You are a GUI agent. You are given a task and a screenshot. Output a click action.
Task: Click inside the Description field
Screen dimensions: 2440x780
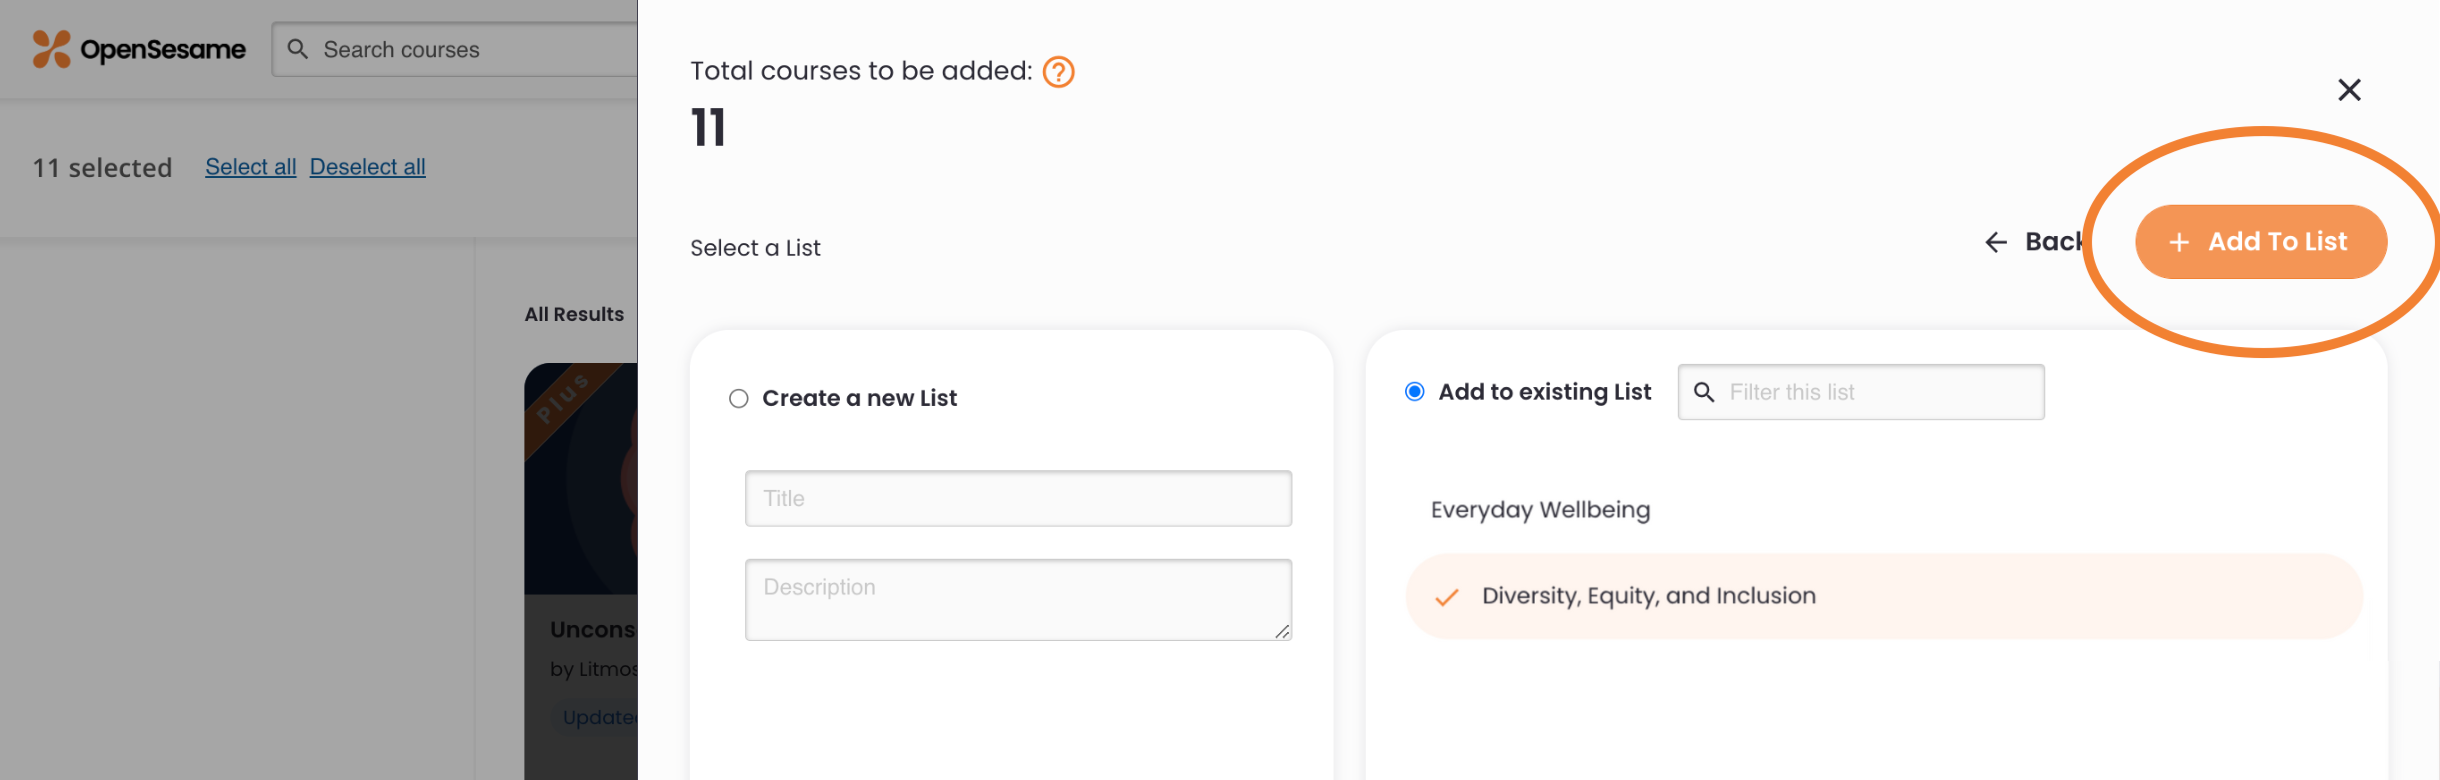coord(1018,598)
